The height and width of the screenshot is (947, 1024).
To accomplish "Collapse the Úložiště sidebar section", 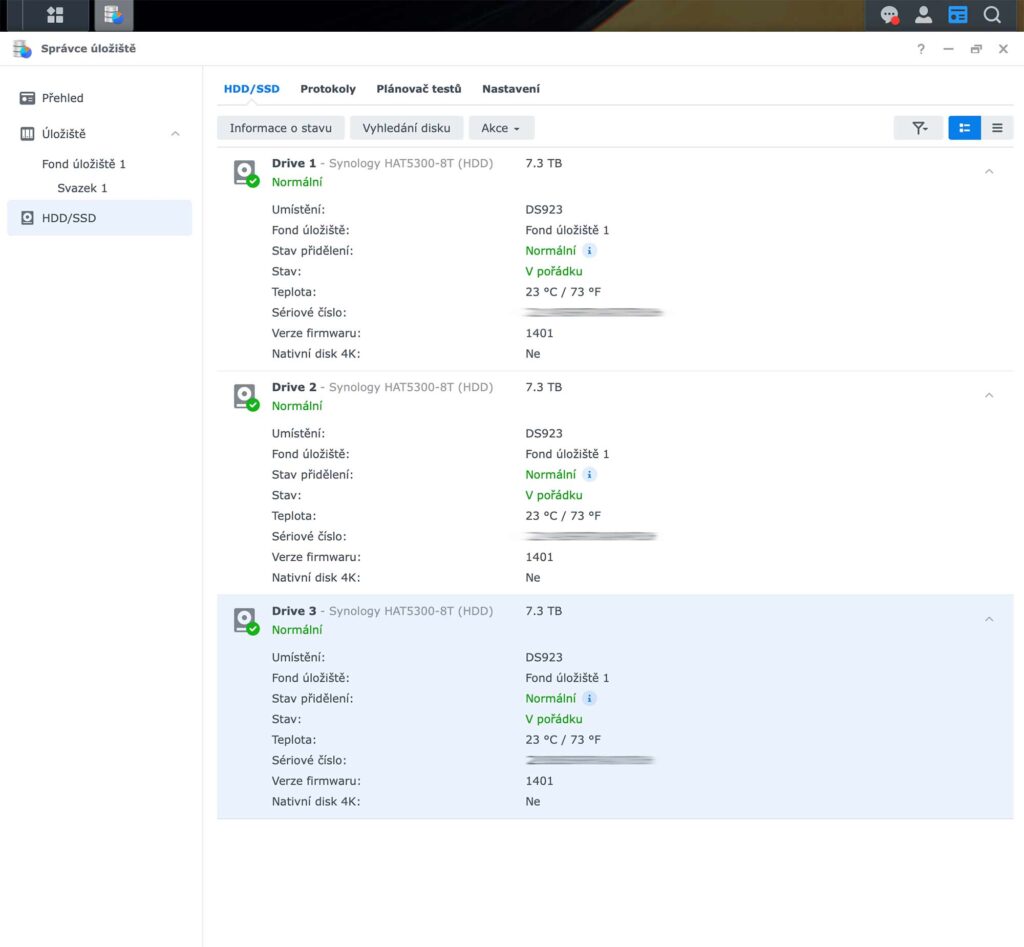I will [x=175, y=134].
